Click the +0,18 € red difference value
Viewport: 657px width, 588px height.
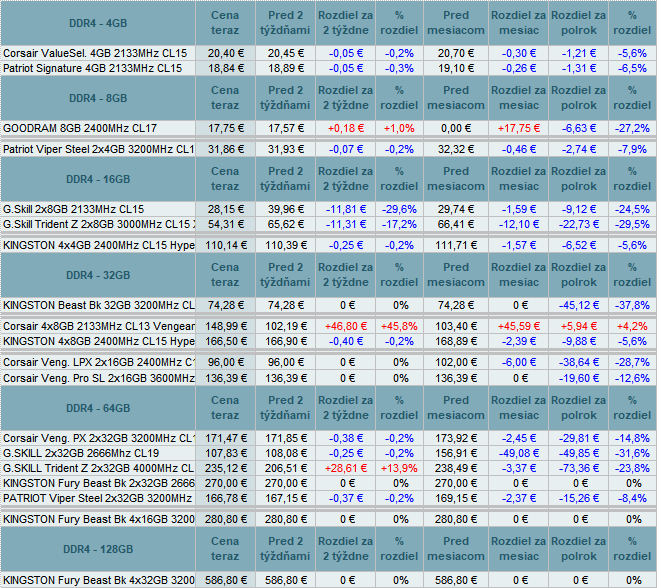346,128
